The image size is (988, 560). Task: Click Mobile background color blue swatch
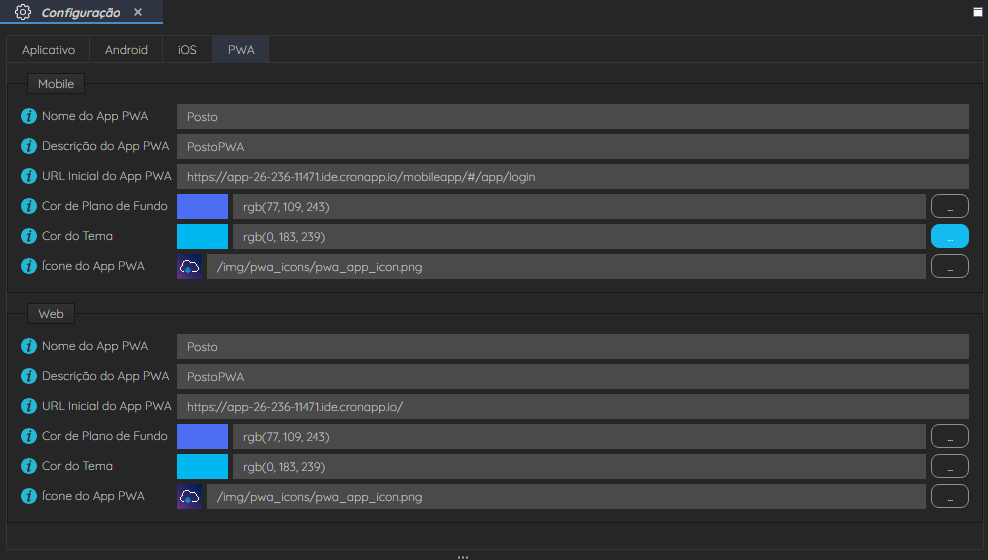coord(202,207)
